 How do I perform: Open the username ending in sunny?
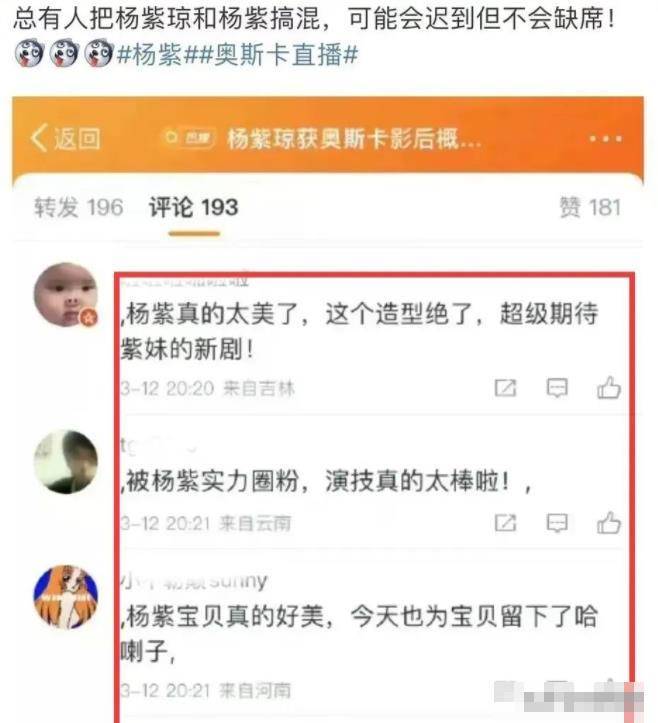[x=194, y=581]
